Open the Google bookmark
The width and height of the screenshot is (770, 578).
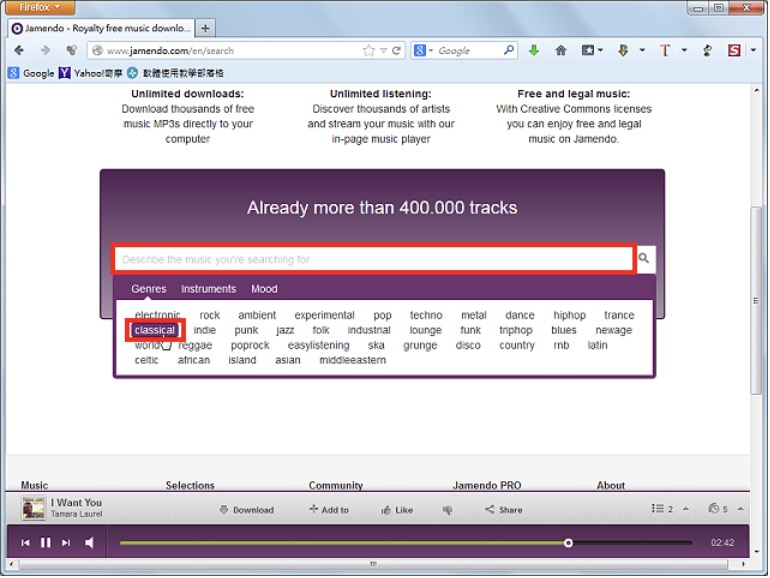click(31, 73)
